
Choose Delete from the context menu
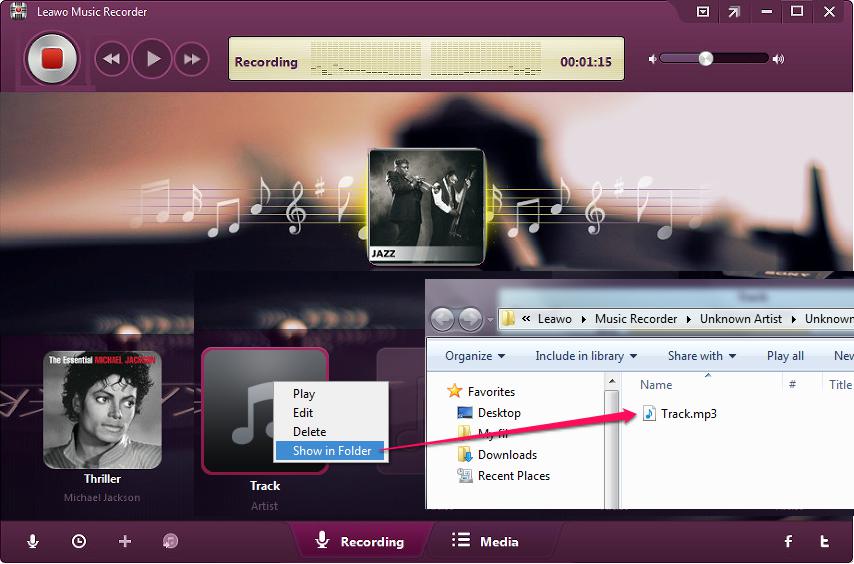click(x=309, y=432)
